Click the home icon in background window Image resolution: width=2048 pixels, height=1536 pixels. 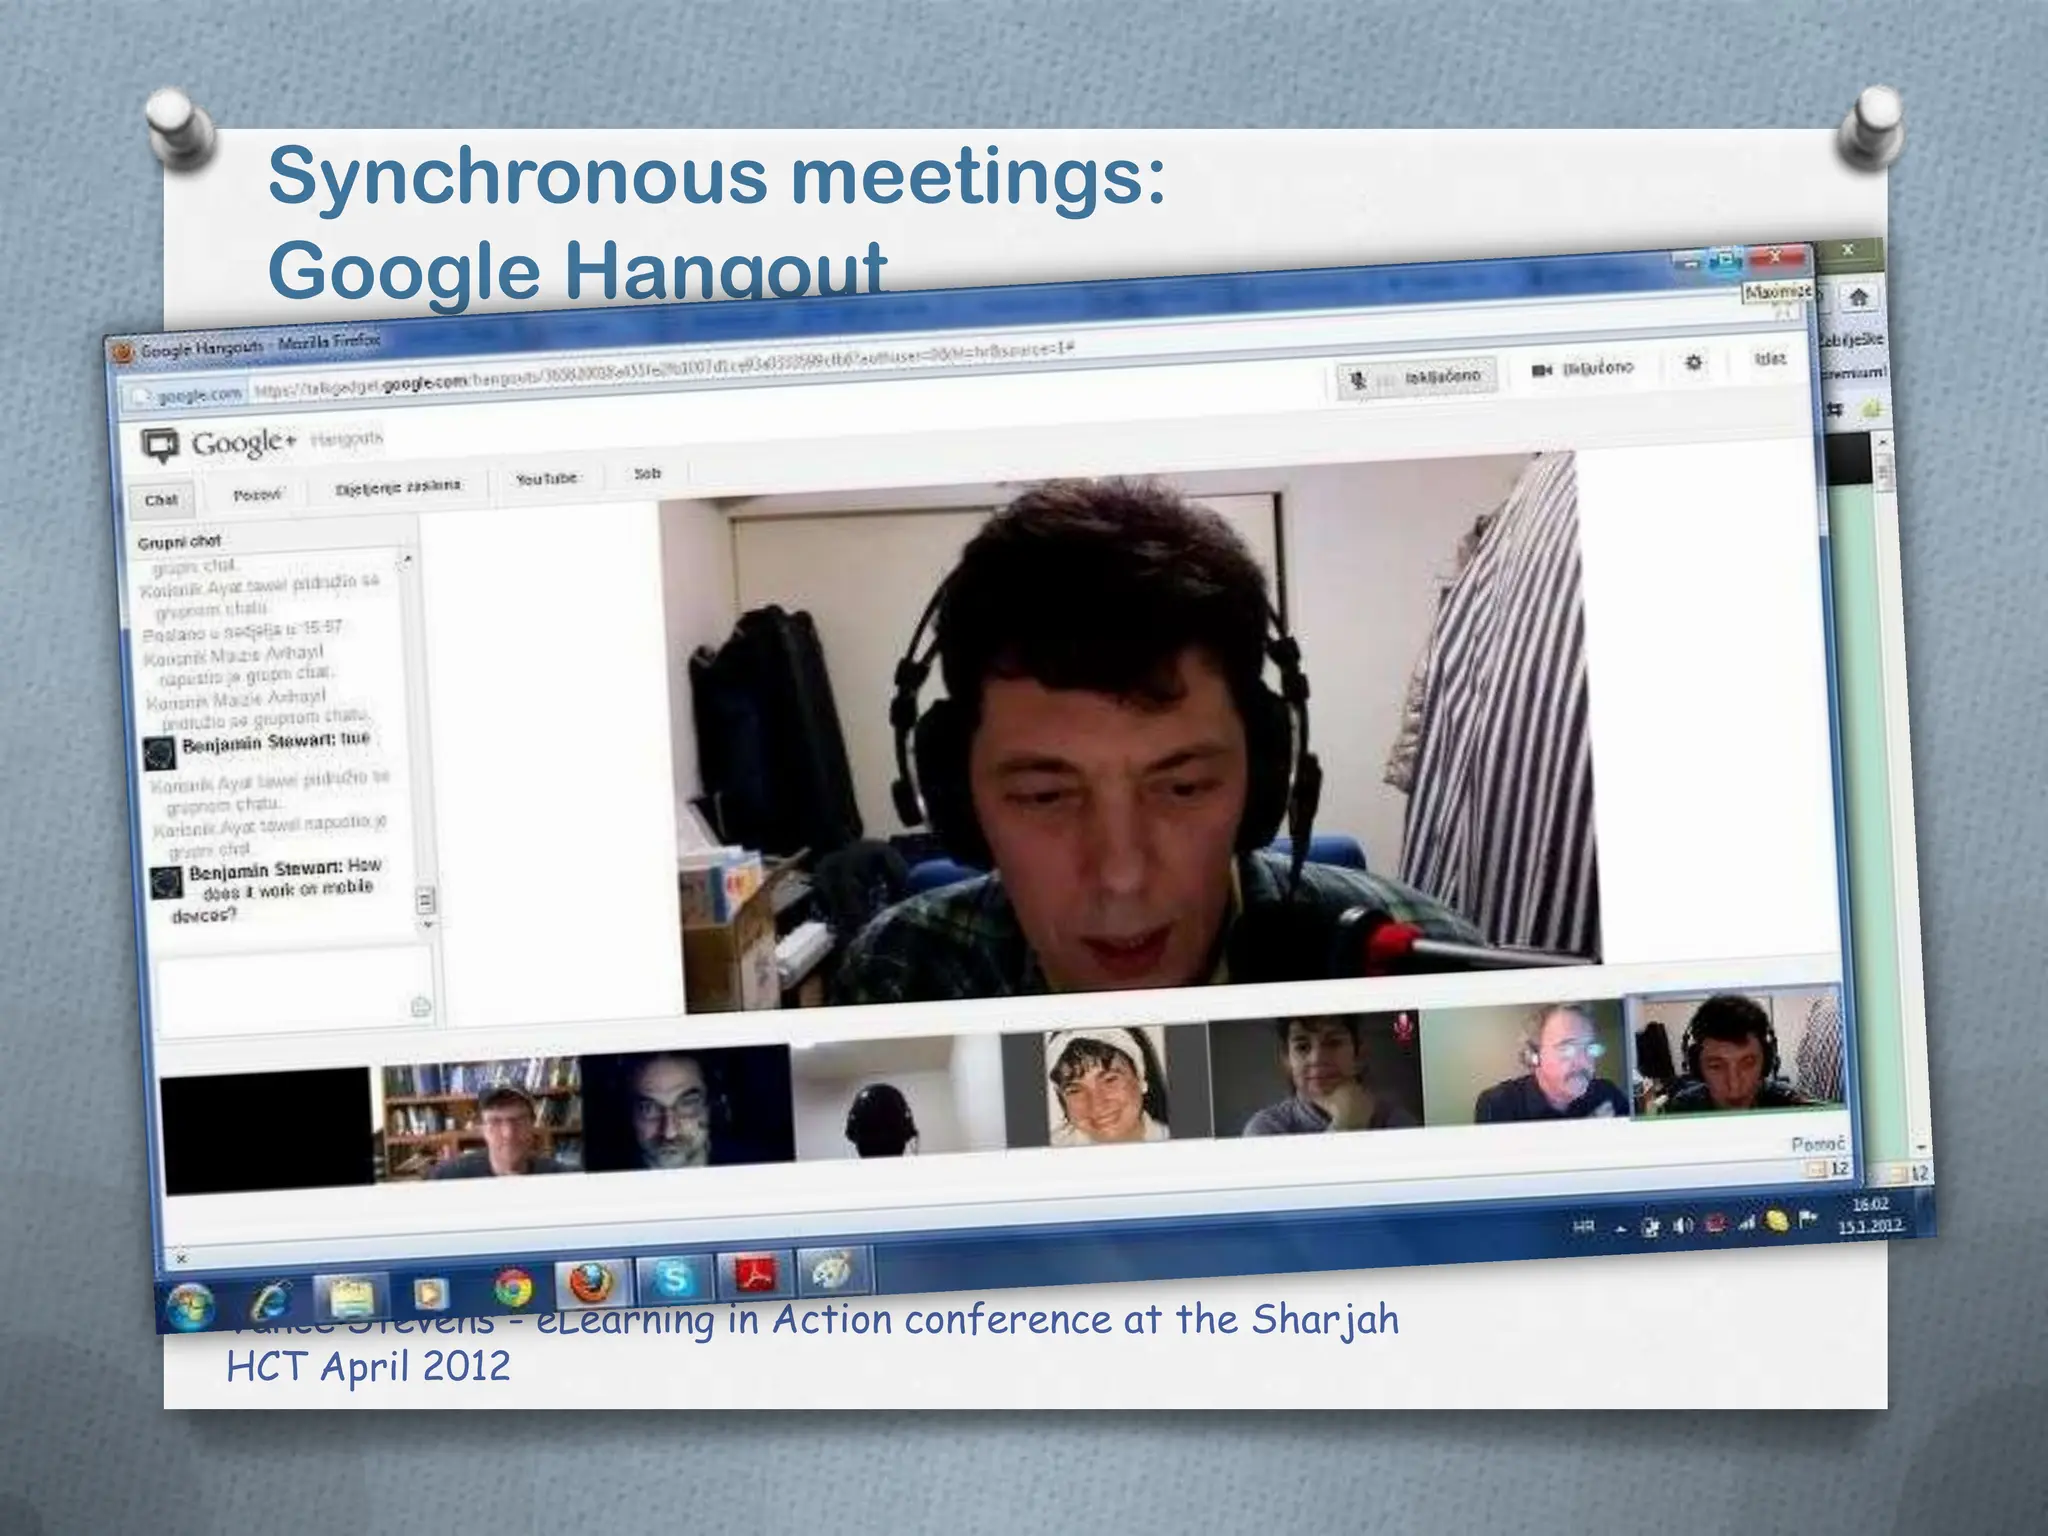[1859, 297]
